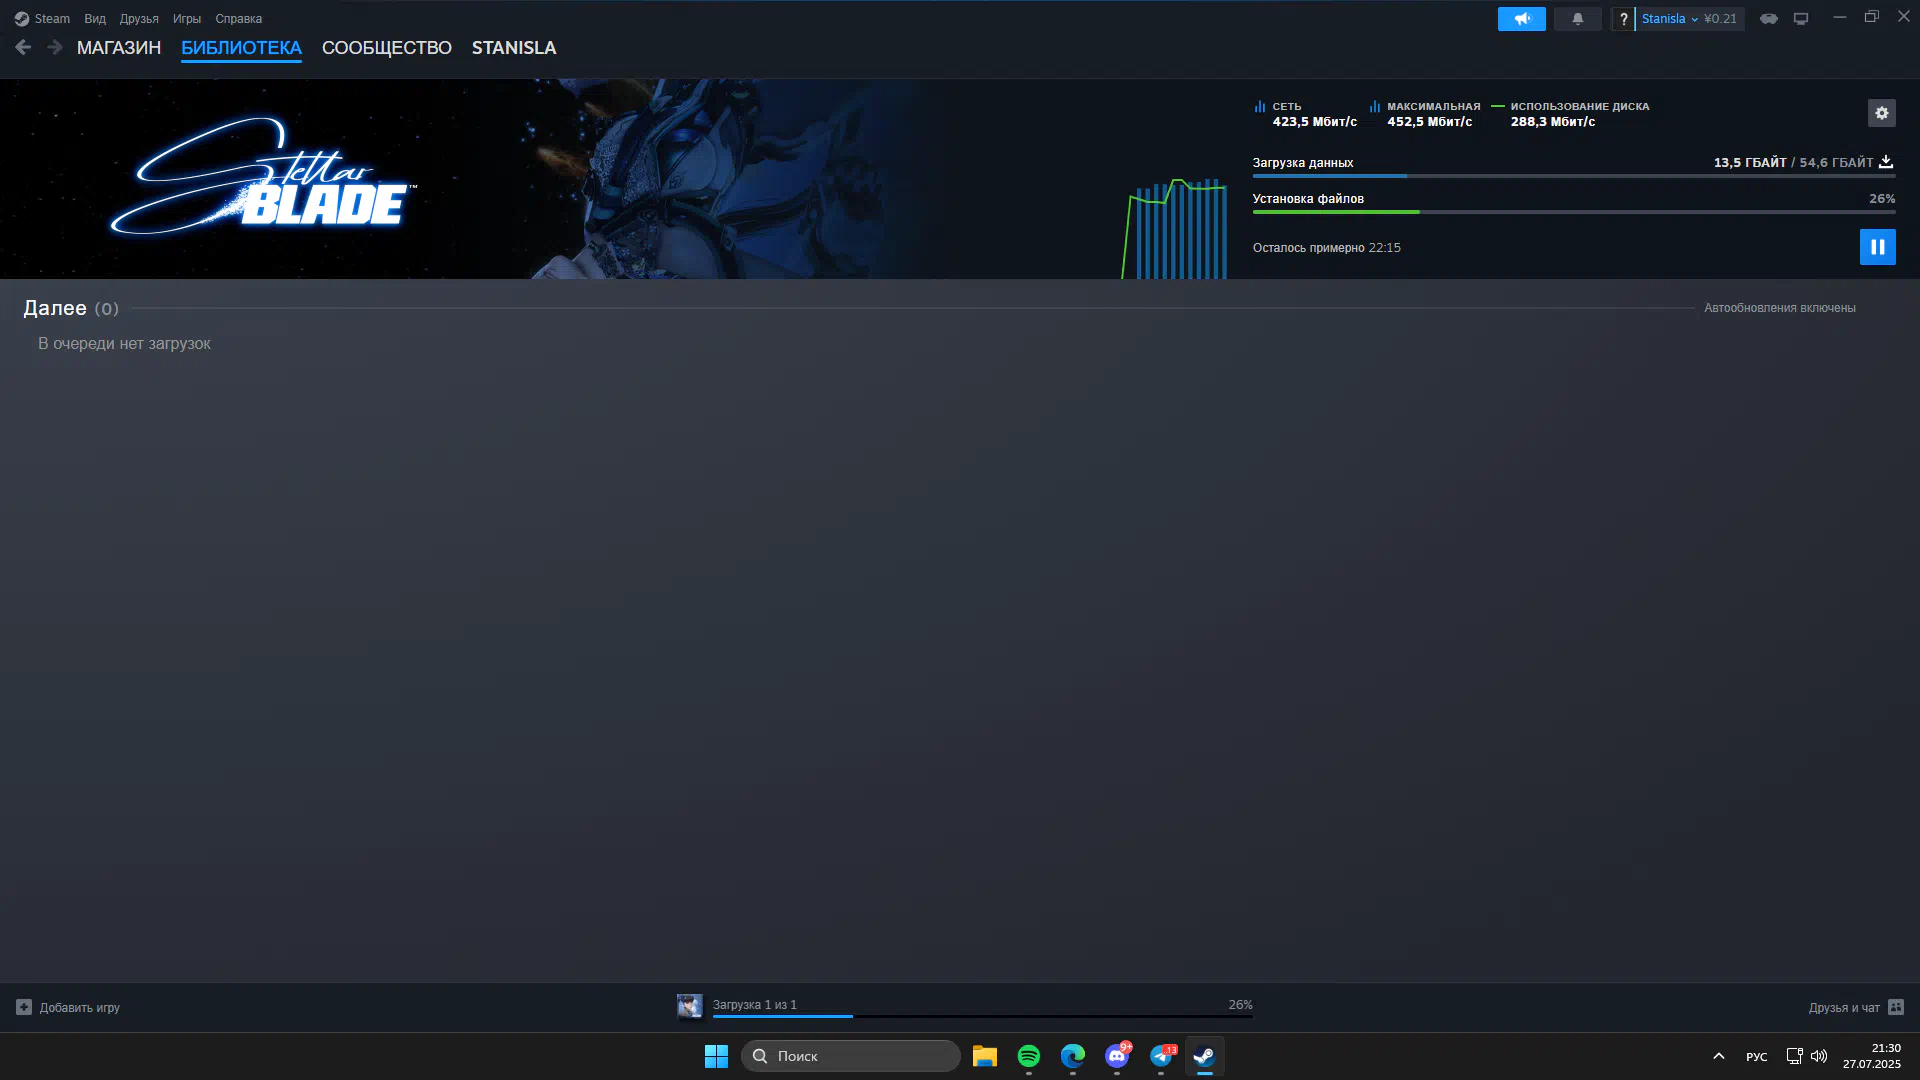Enter VR mode via headset icon
The height and width of the screenshot is (1080, 1920).
1769,19
